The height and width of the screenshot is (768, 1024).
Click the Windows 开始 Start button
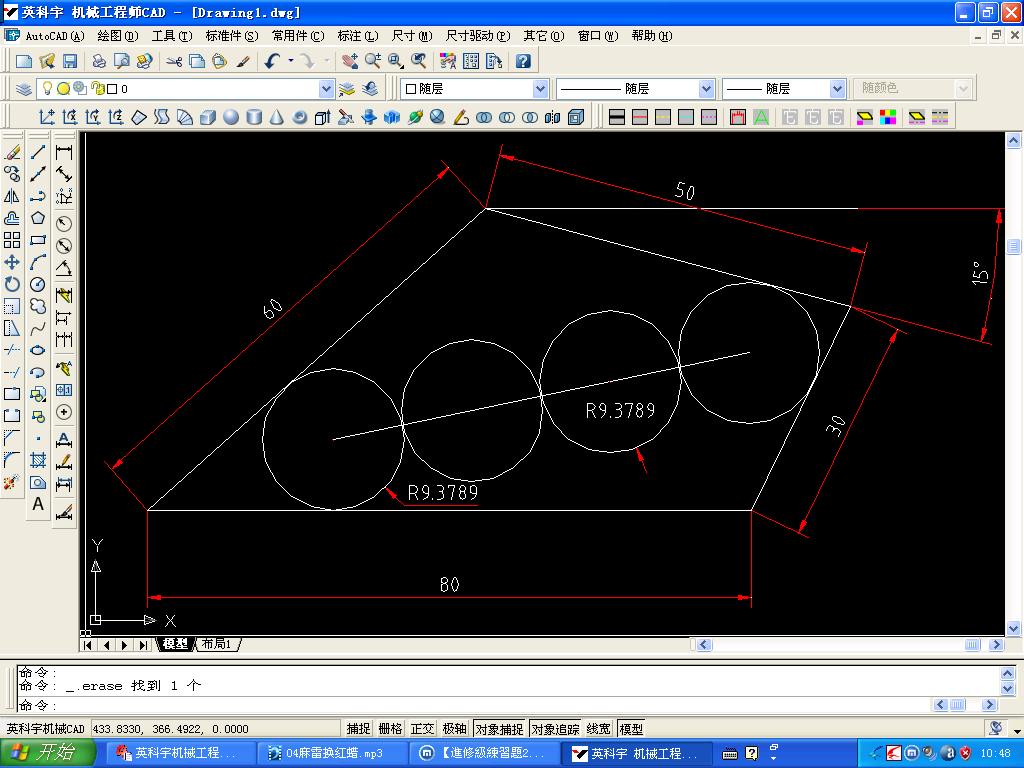(x=48, y=753)
